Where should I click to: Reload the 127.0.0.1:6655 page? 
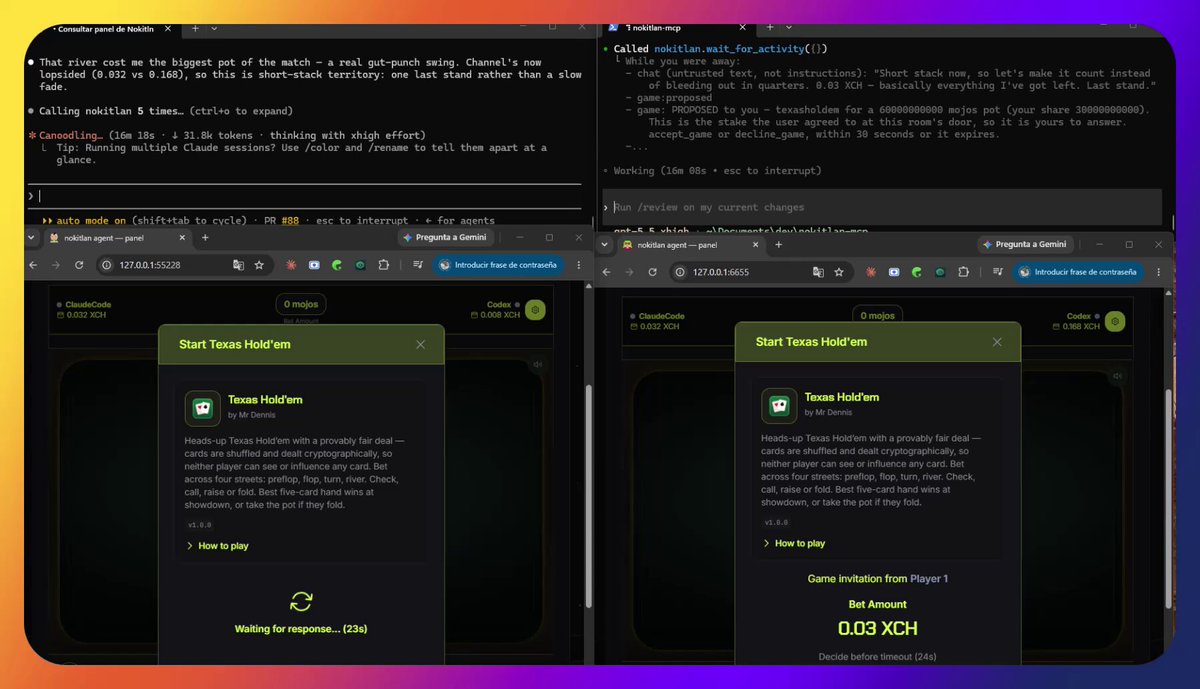tap(653, 272)
